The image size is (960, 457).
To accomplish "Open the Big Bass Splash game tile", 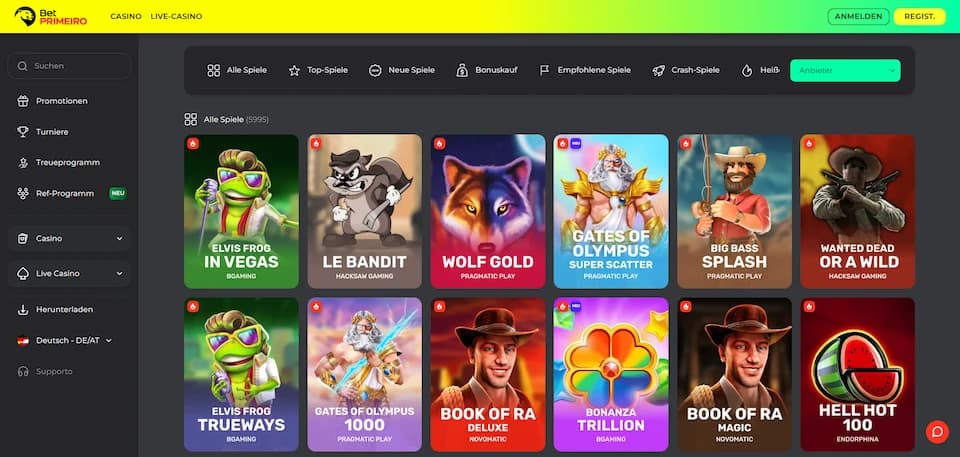I will pos(734,211).
